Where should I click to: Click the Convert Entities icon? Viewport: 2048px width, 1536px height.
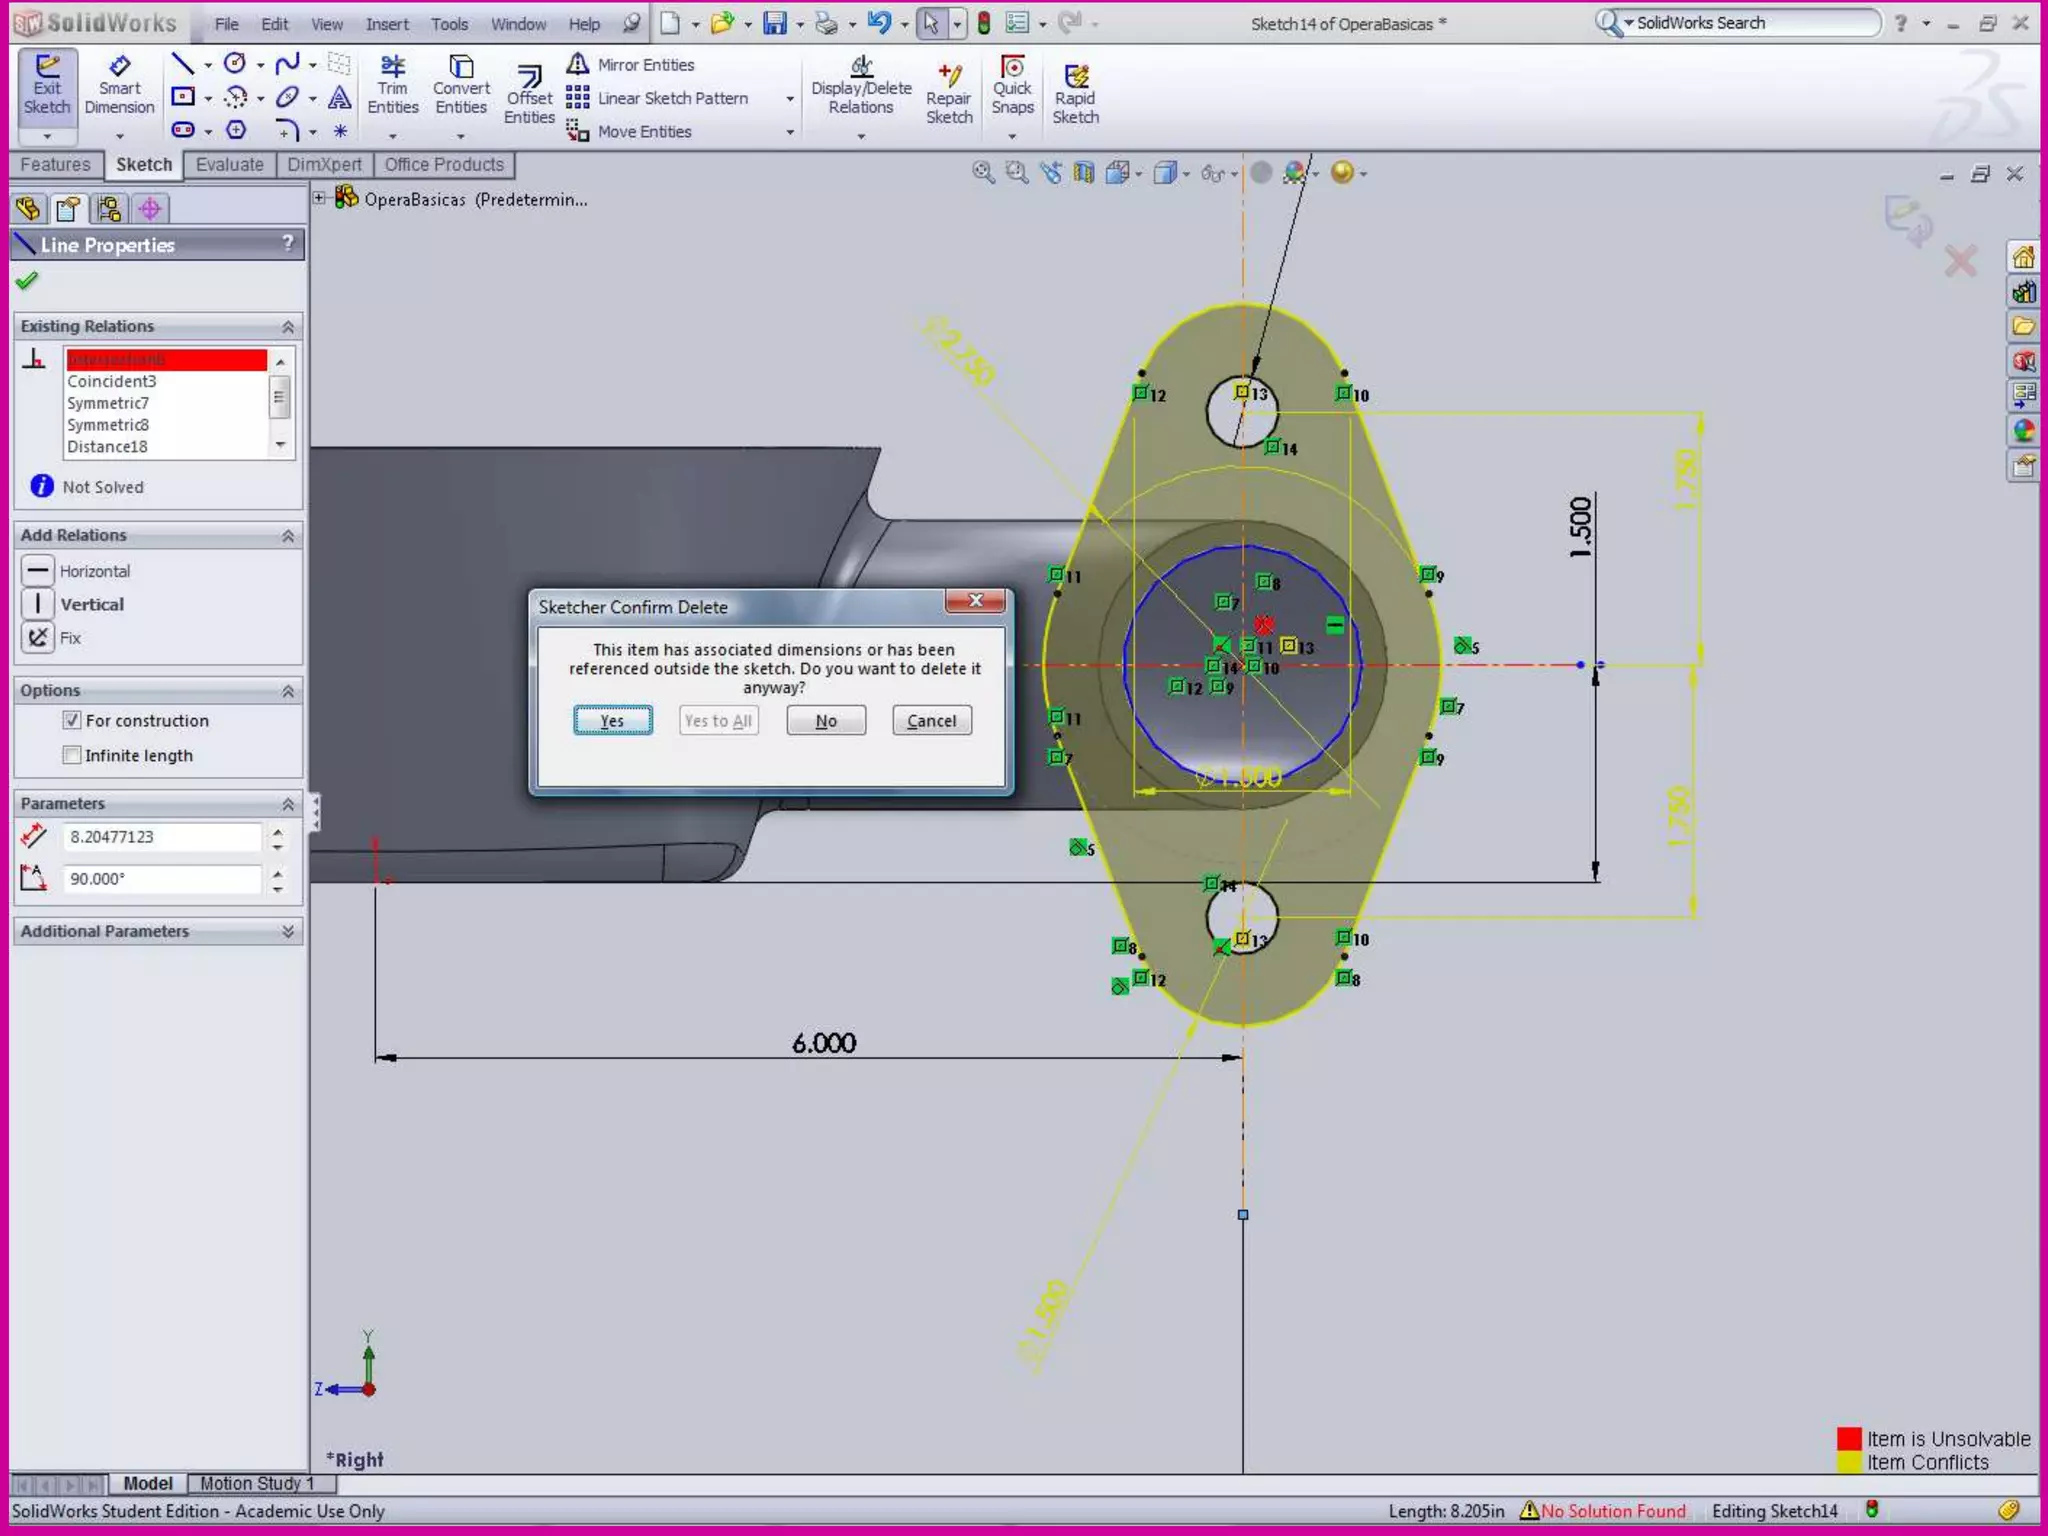pos(461,85)
